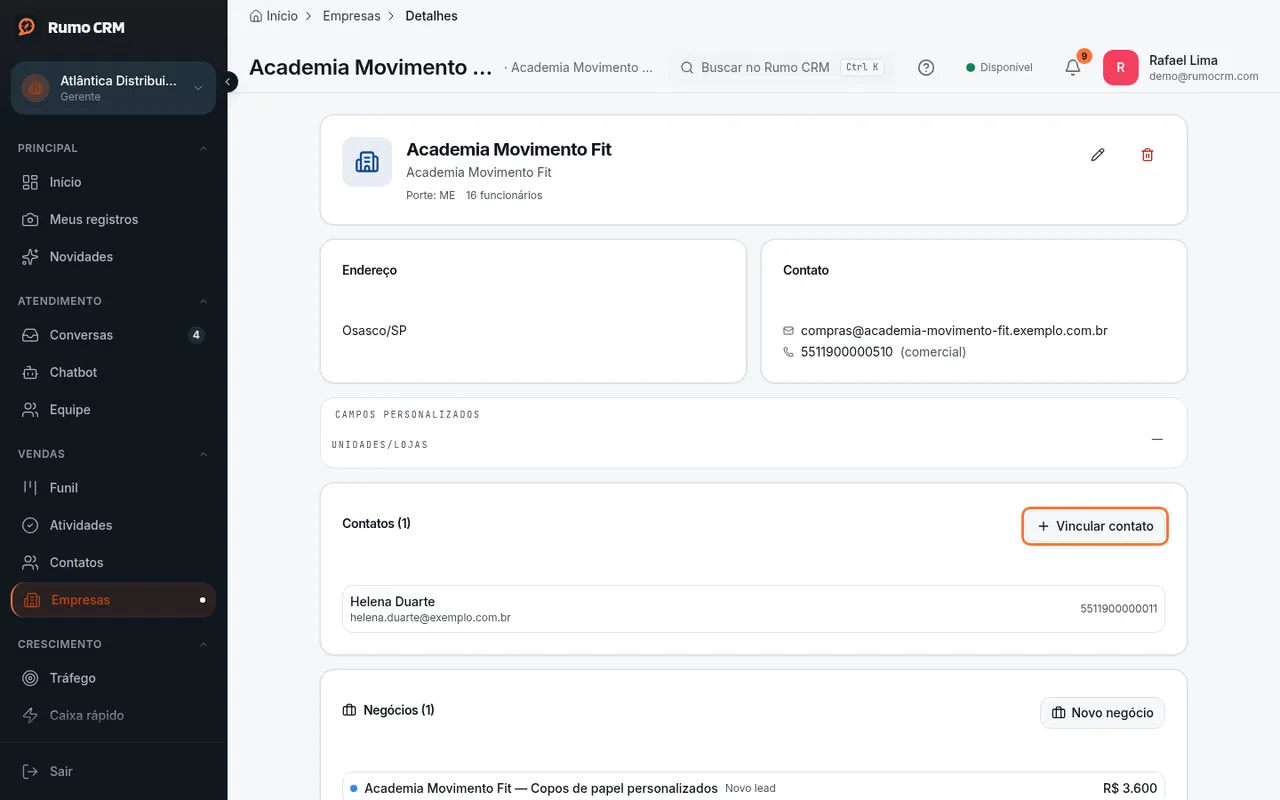This screenshot has height=800, width=1280.
Task: Click the email envelope icon in Contato card
Action: click(x=789, y=331)
